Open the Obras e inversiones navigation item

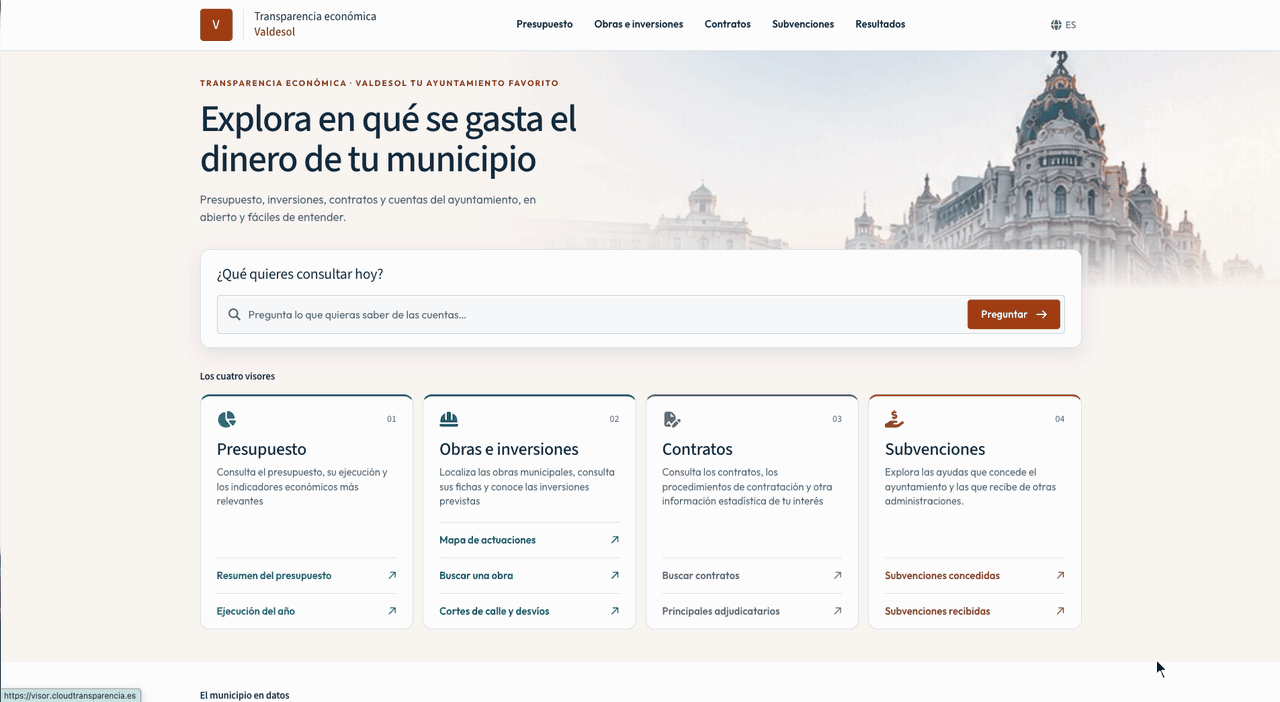[x=639, y=25]
